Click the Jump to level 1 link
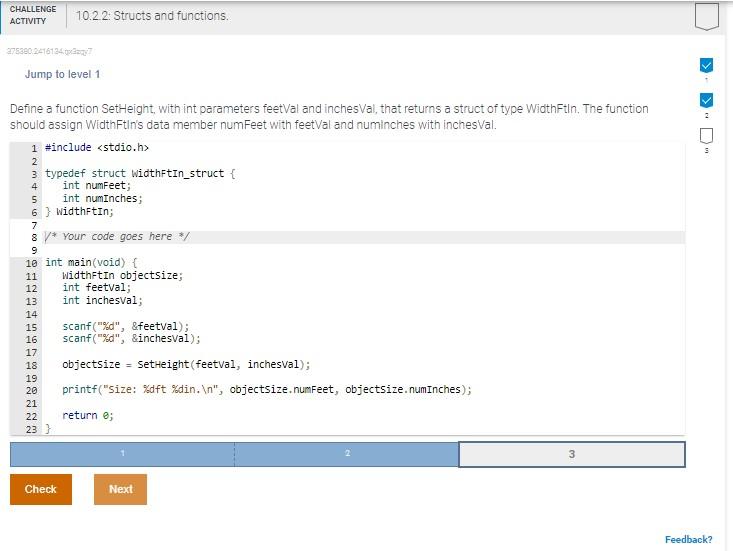 62,74
